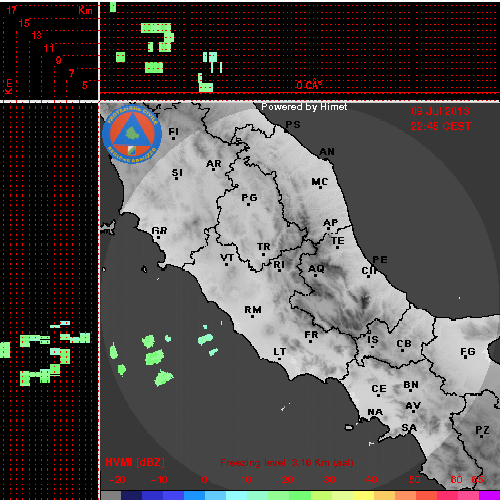Image resolution: width=500 pixels, height=500 pixels.
Task: Click the "PZ" city label
Action: 482,430
